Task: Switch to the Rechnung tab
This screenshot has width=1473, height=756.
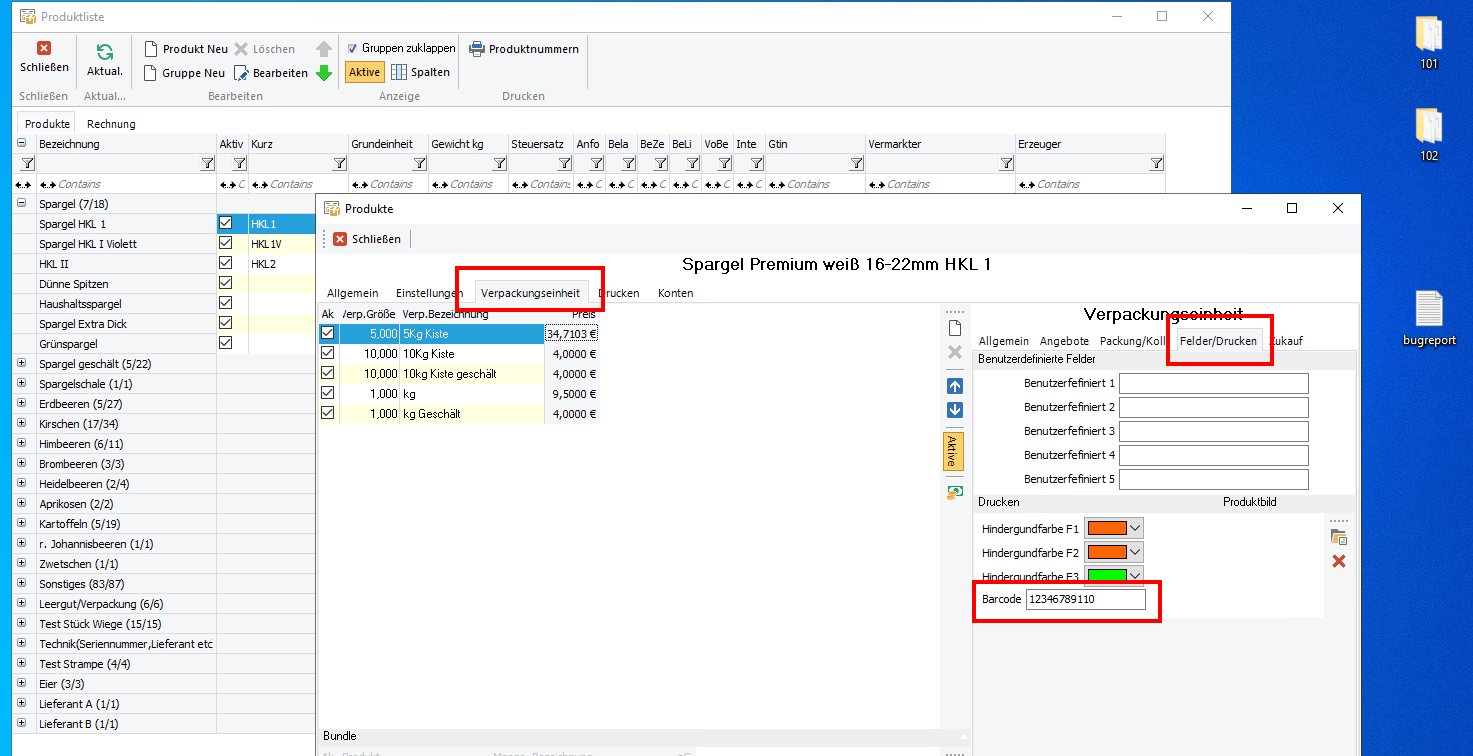Action: pyautogui.click(x=111, y=124)
